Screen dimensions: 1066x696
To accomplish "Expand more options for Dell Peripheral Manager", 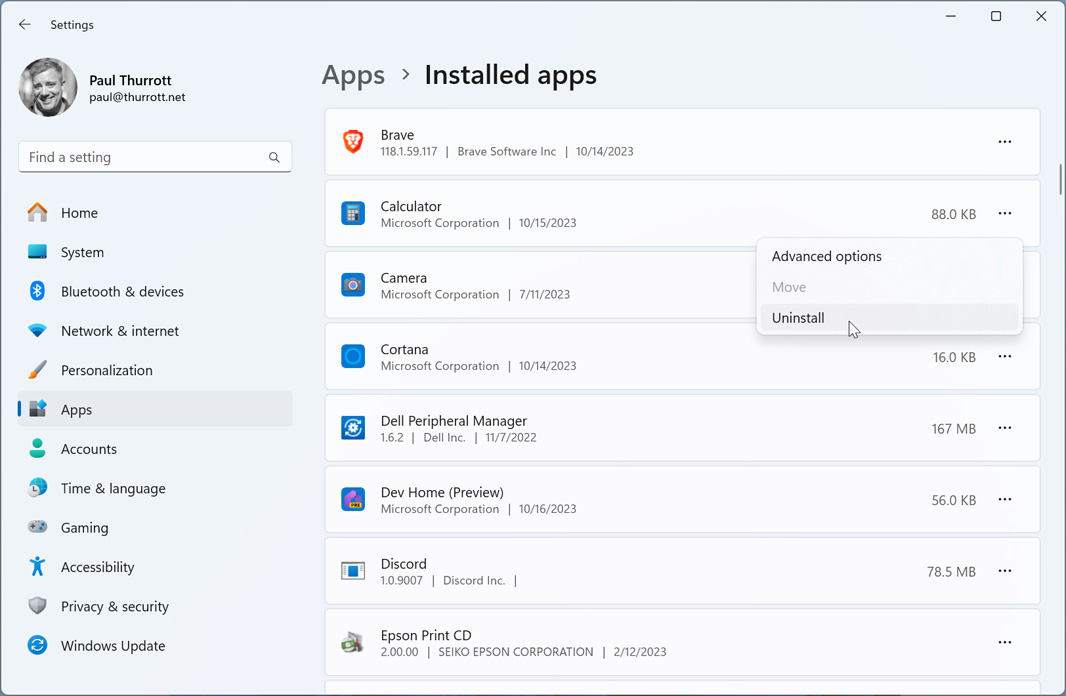I will click(1004, 428).
